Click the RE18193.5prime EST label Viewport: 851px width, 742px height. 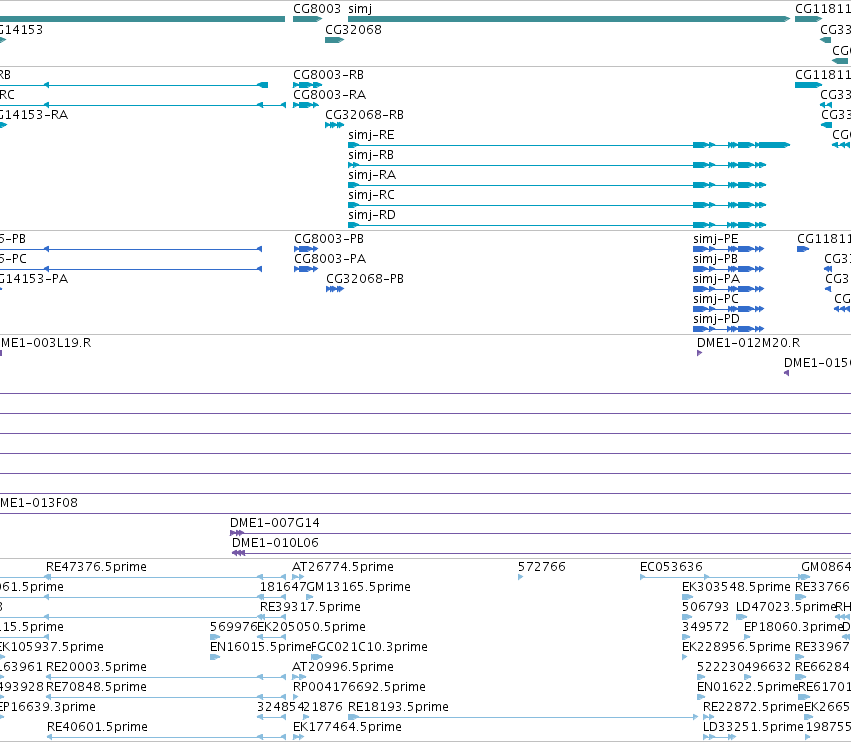coord(398,707)
